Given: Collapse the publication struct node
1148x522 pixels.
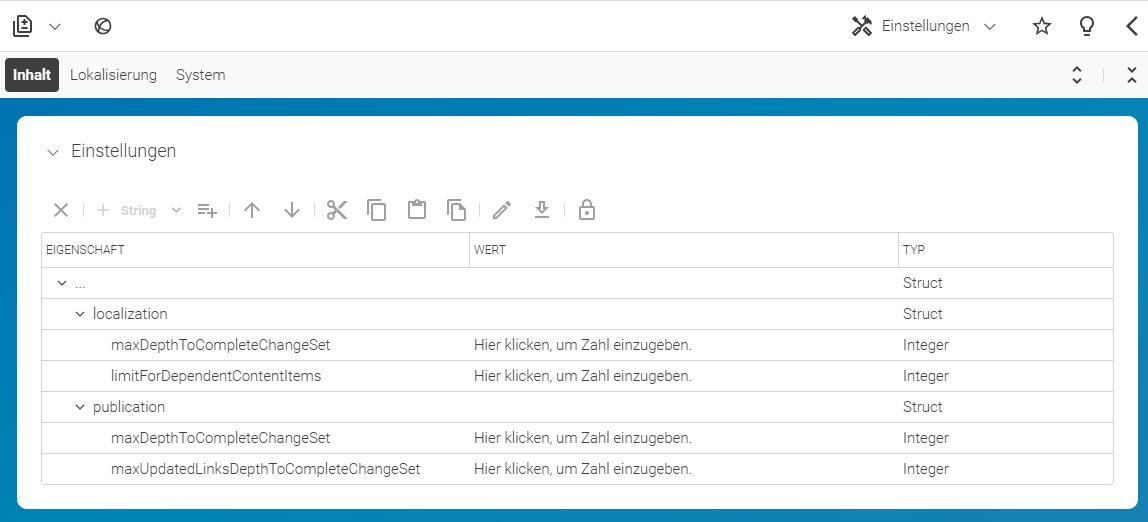Looking at the screenshot, I should [80, 407].
